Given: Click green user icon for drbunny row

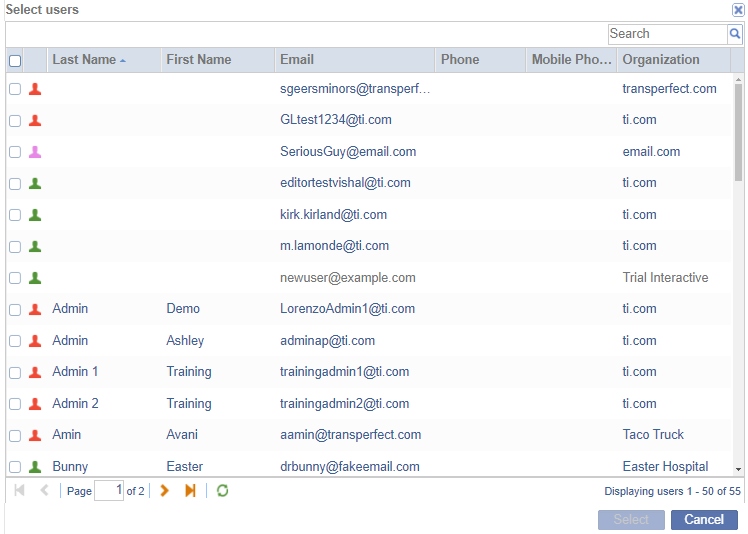Looking at the screenshot, I should coord(35,467).
